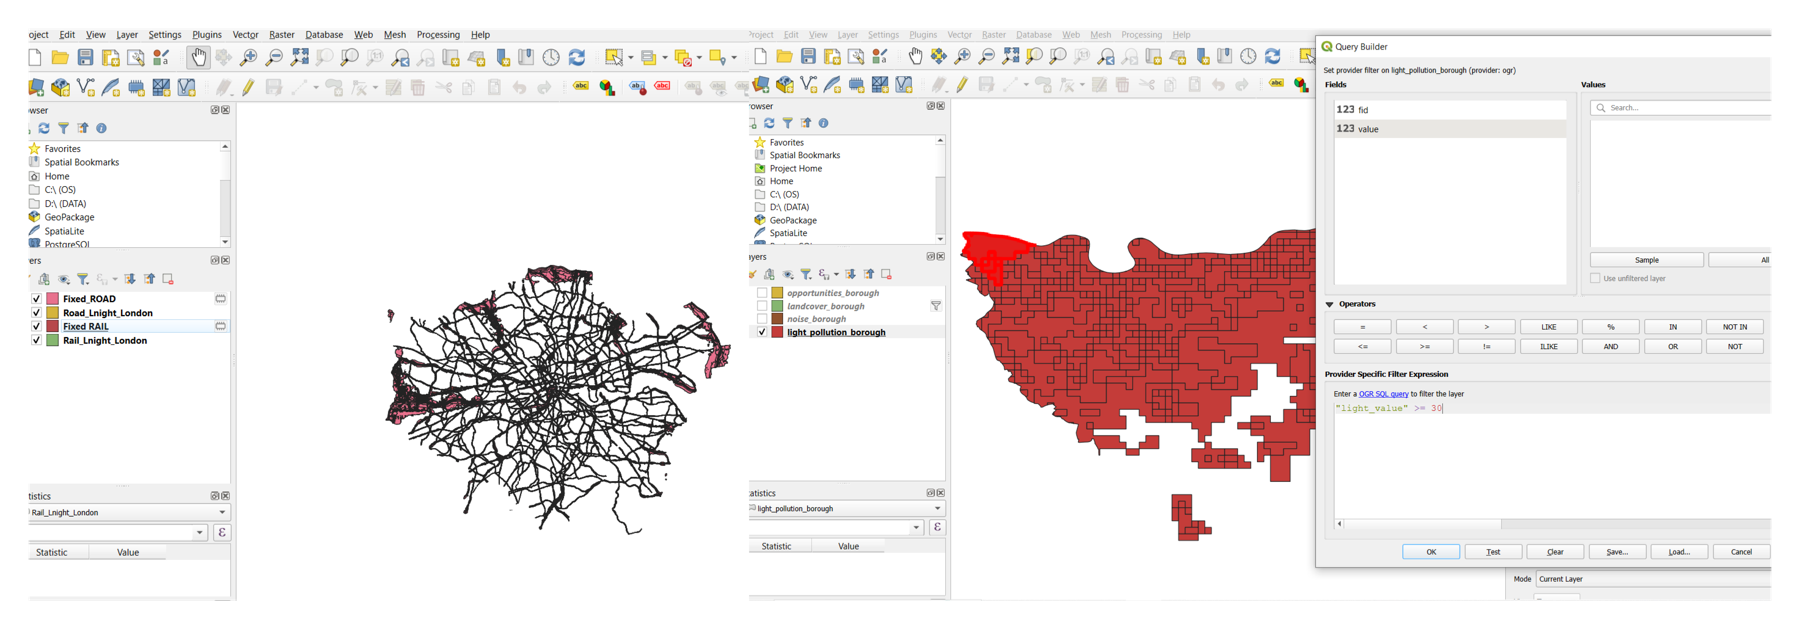The image size is (1800, 630).
Task: Open light_pollution_borough statistics dropdown
Action: (x=846, y=509)
